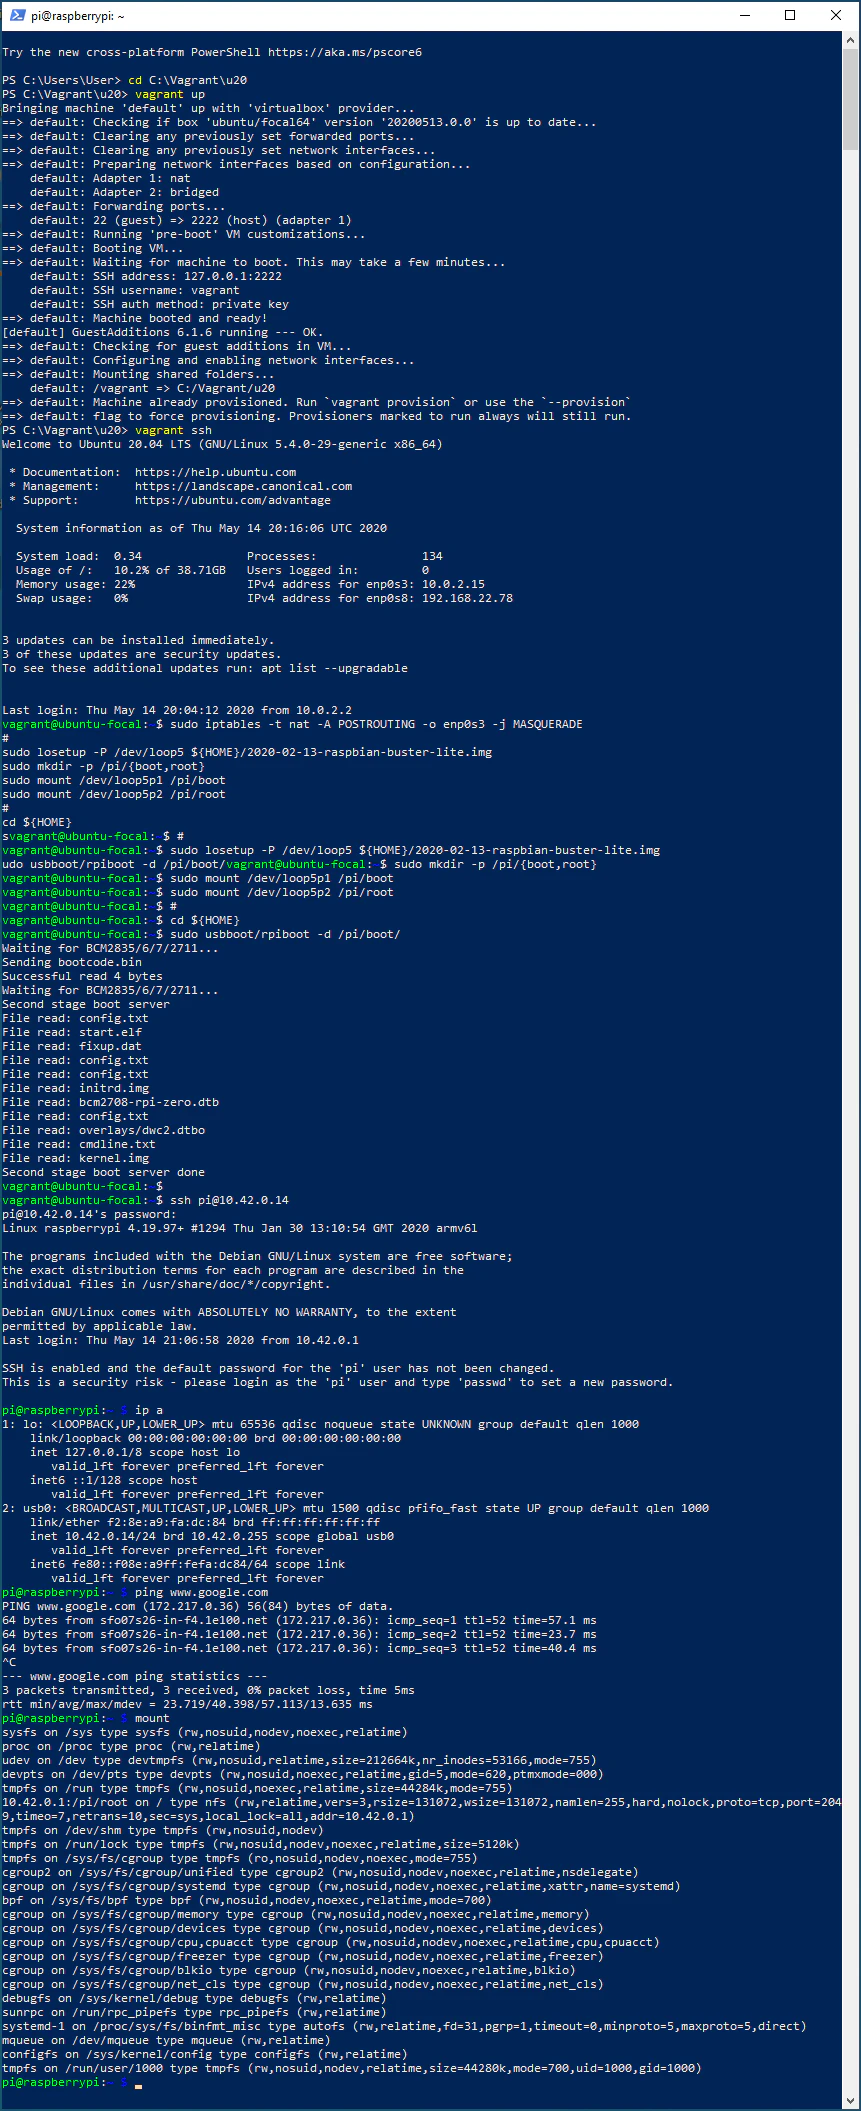This screenshot has height=2111, width=861.
Task: Click the 'cd C:\Vagrant\u20' command
Action: (x=187, y=80)
